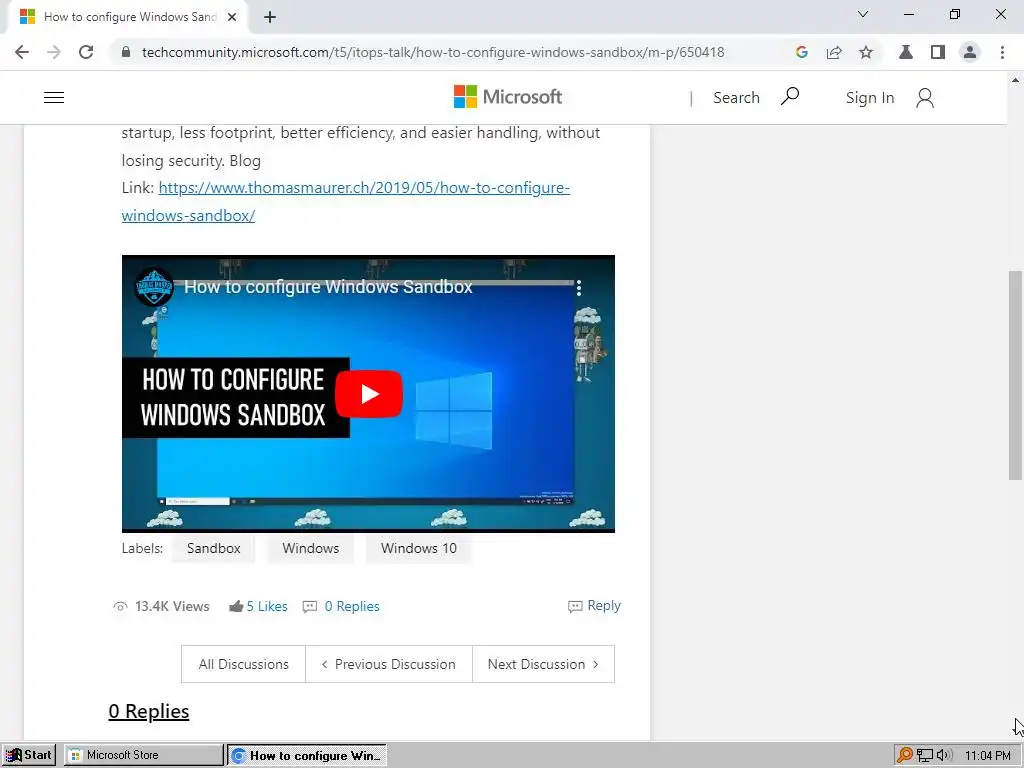
Task: Go to Previous Discussion
Action: click(x=389, y=664)
